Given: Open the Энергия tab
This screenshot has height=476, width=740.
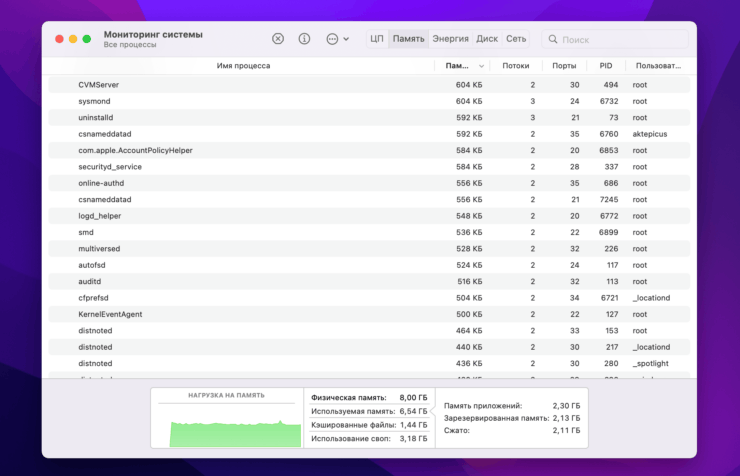Looking at the screenshot, I should 450,39.
